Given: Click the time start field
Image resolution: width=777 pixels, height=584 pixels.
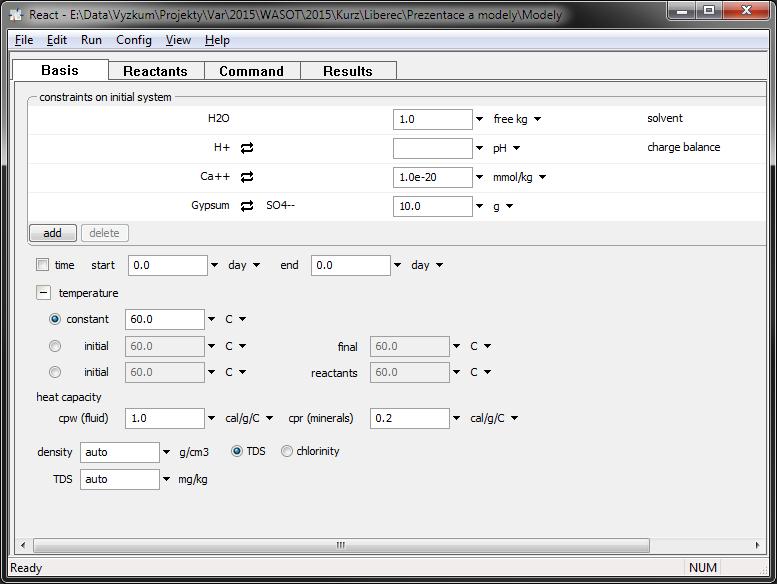Looking at the screenshot, I should pos(167,265).
